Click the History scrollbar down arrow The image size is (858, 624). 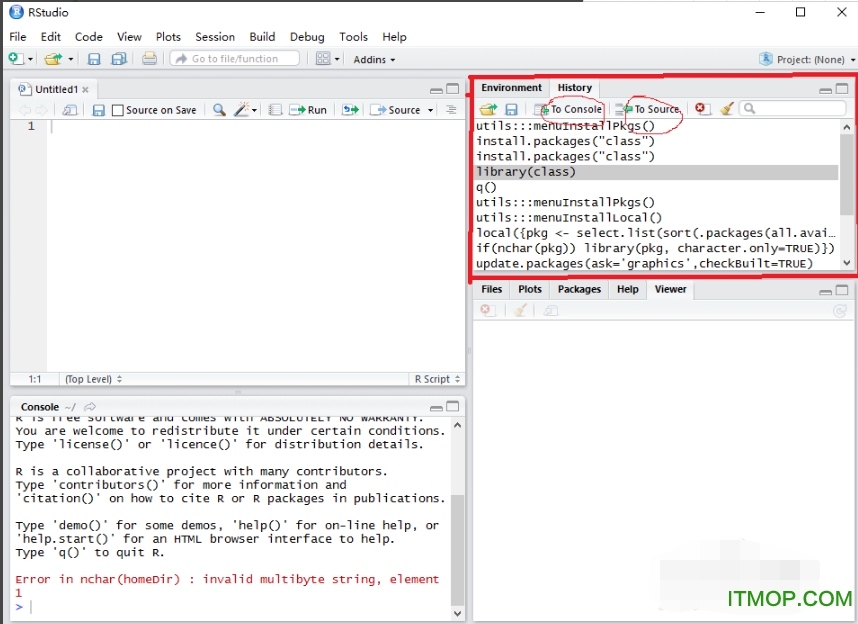(x=847, y=262)
